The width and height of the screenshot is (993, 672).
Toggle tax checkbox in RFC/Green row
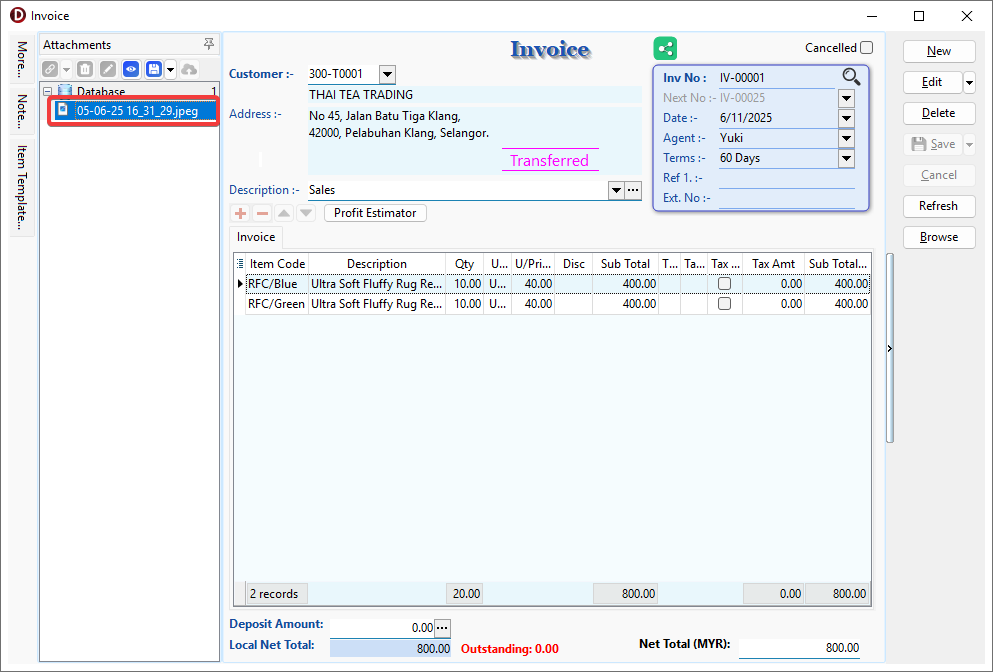tap(724, 304)
